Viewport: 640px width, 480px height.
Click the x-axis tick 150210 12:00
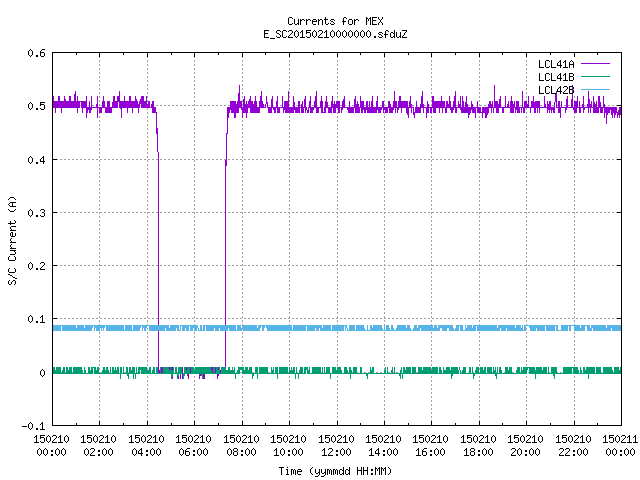click(x=336, y=446)
